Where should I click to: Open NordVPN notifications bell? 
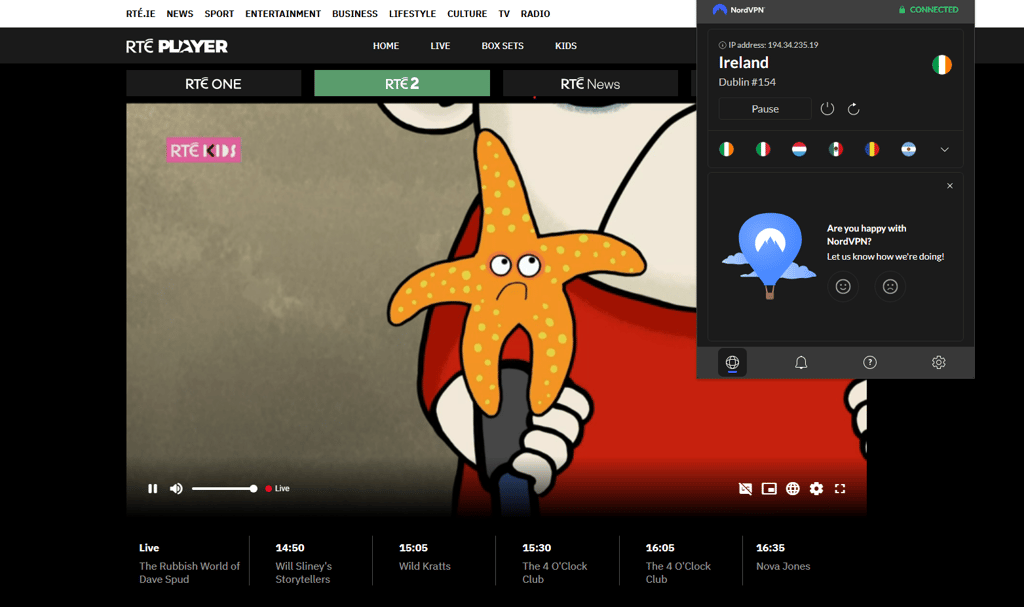click(801, 363)
